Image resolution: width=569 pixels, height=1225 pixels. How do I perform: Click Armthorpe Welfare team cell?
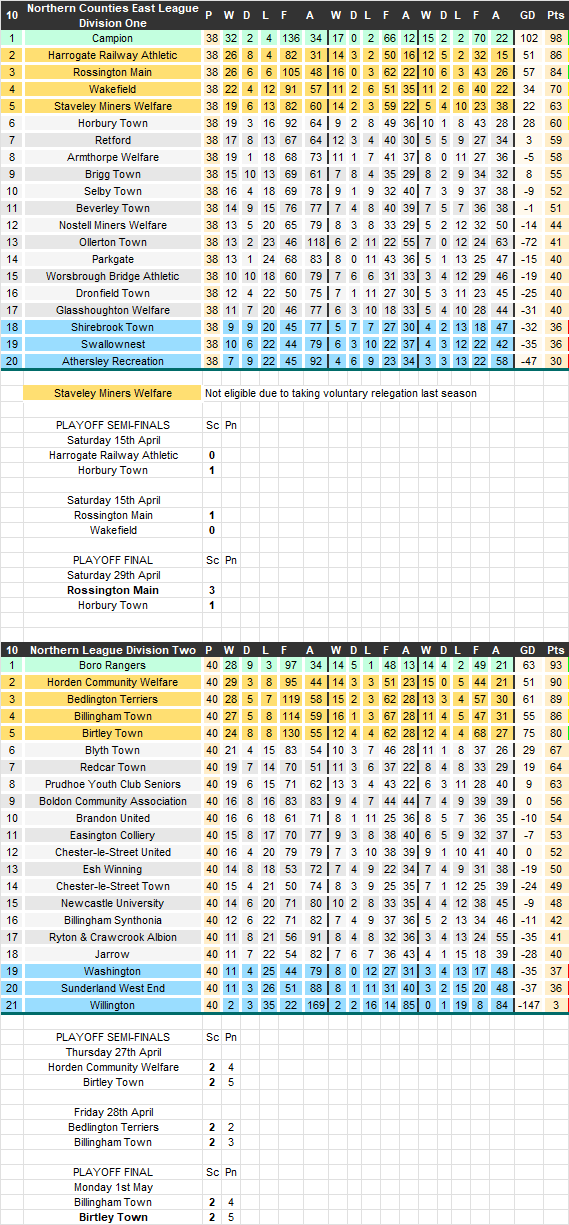coord(112,157)
